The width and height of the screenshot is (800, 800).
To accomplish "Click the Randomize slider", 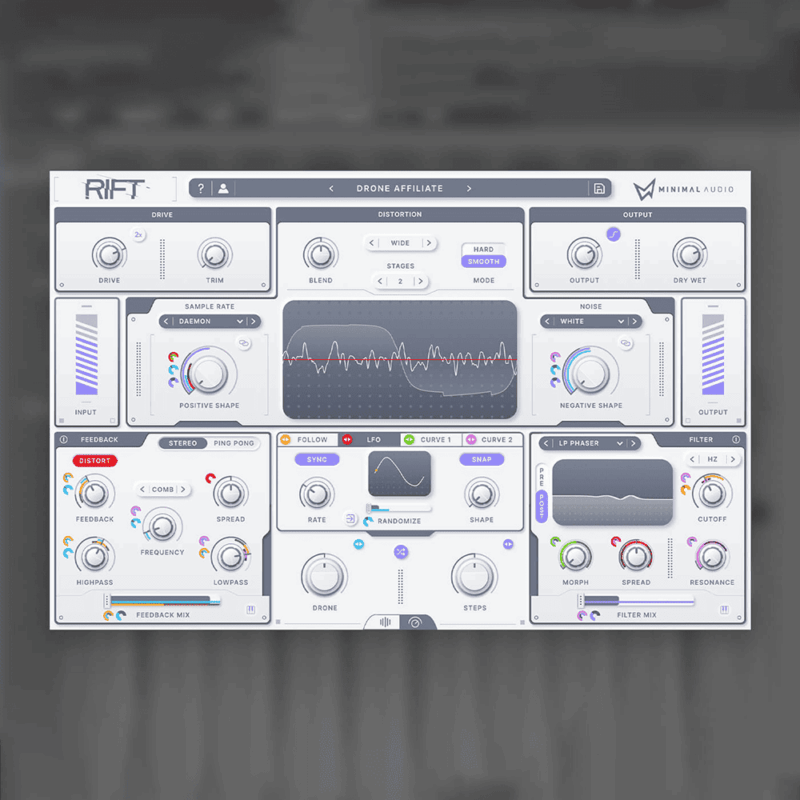I will 398,508.
